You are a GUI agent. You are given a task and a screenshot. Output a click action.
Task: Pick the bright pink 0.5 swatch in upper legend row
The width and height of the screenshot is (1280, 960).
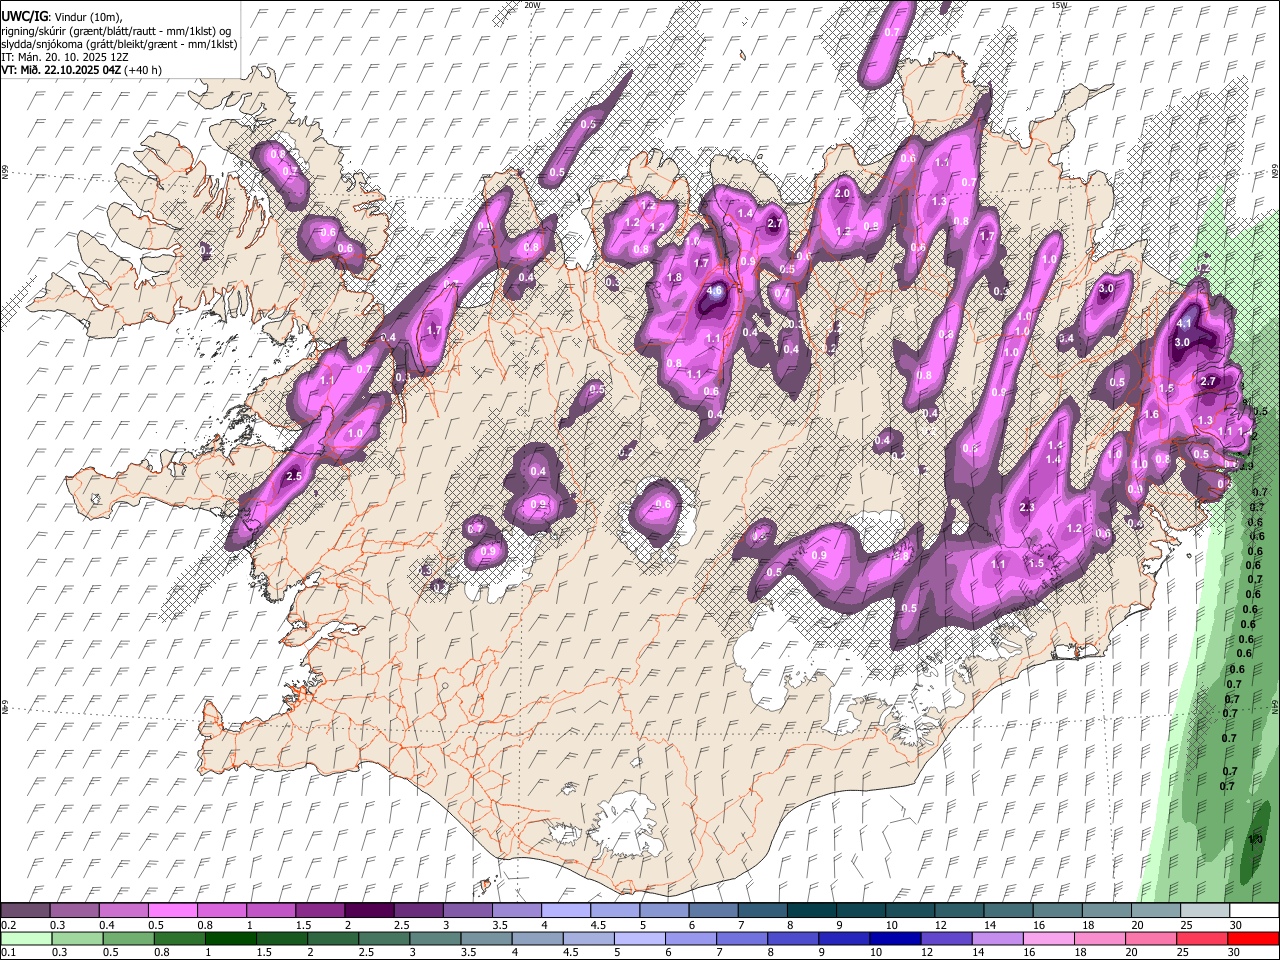tap(173, 911)
